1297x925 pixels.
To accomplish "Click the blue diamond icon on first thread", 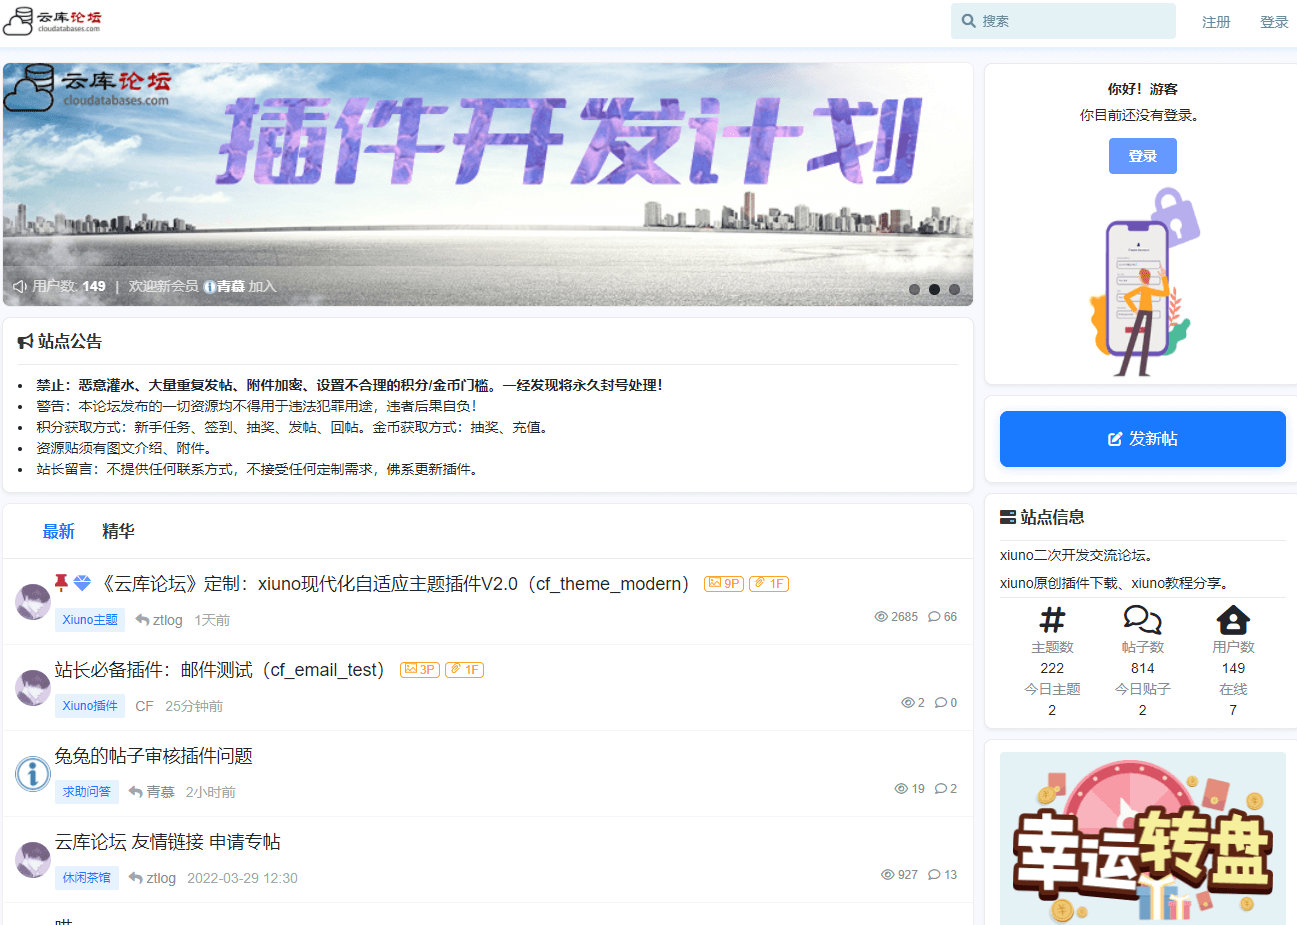I will tap(83, 583).
